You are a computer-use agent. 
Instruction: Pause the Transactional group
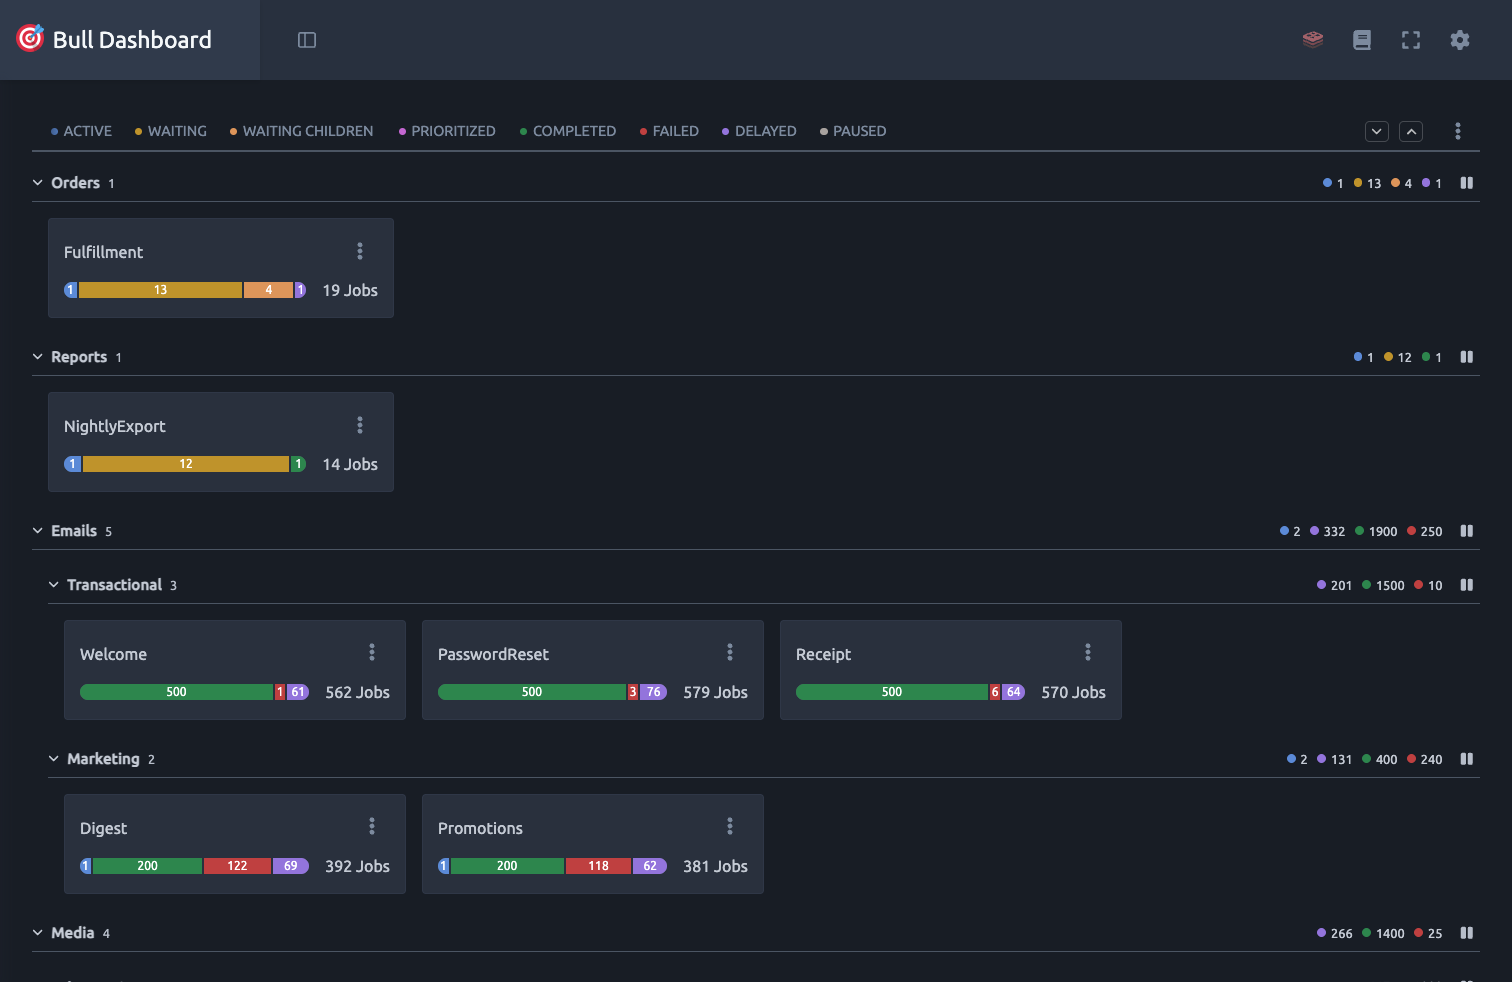coord(1467,585)
